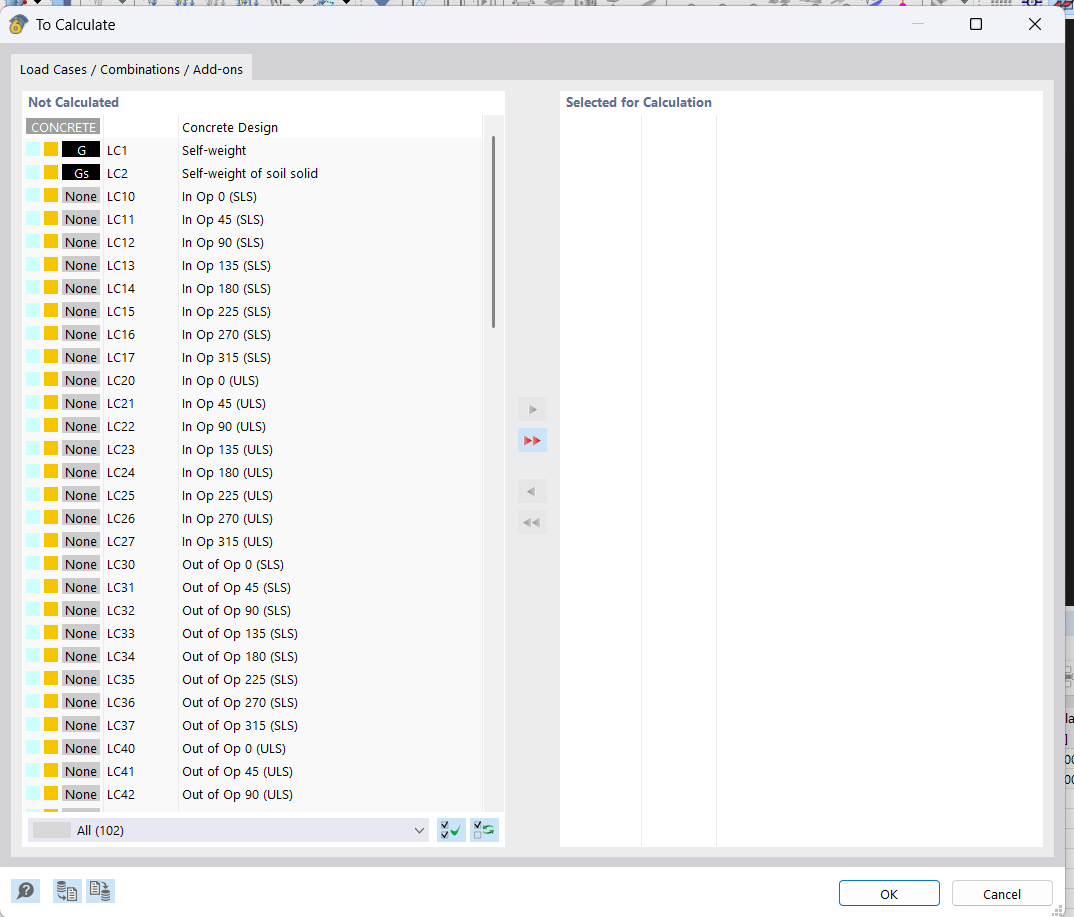This screenshot has width=1074, height=917.
Task: Click the database-to-document icon at bottom left
Action: click(67, 891)
